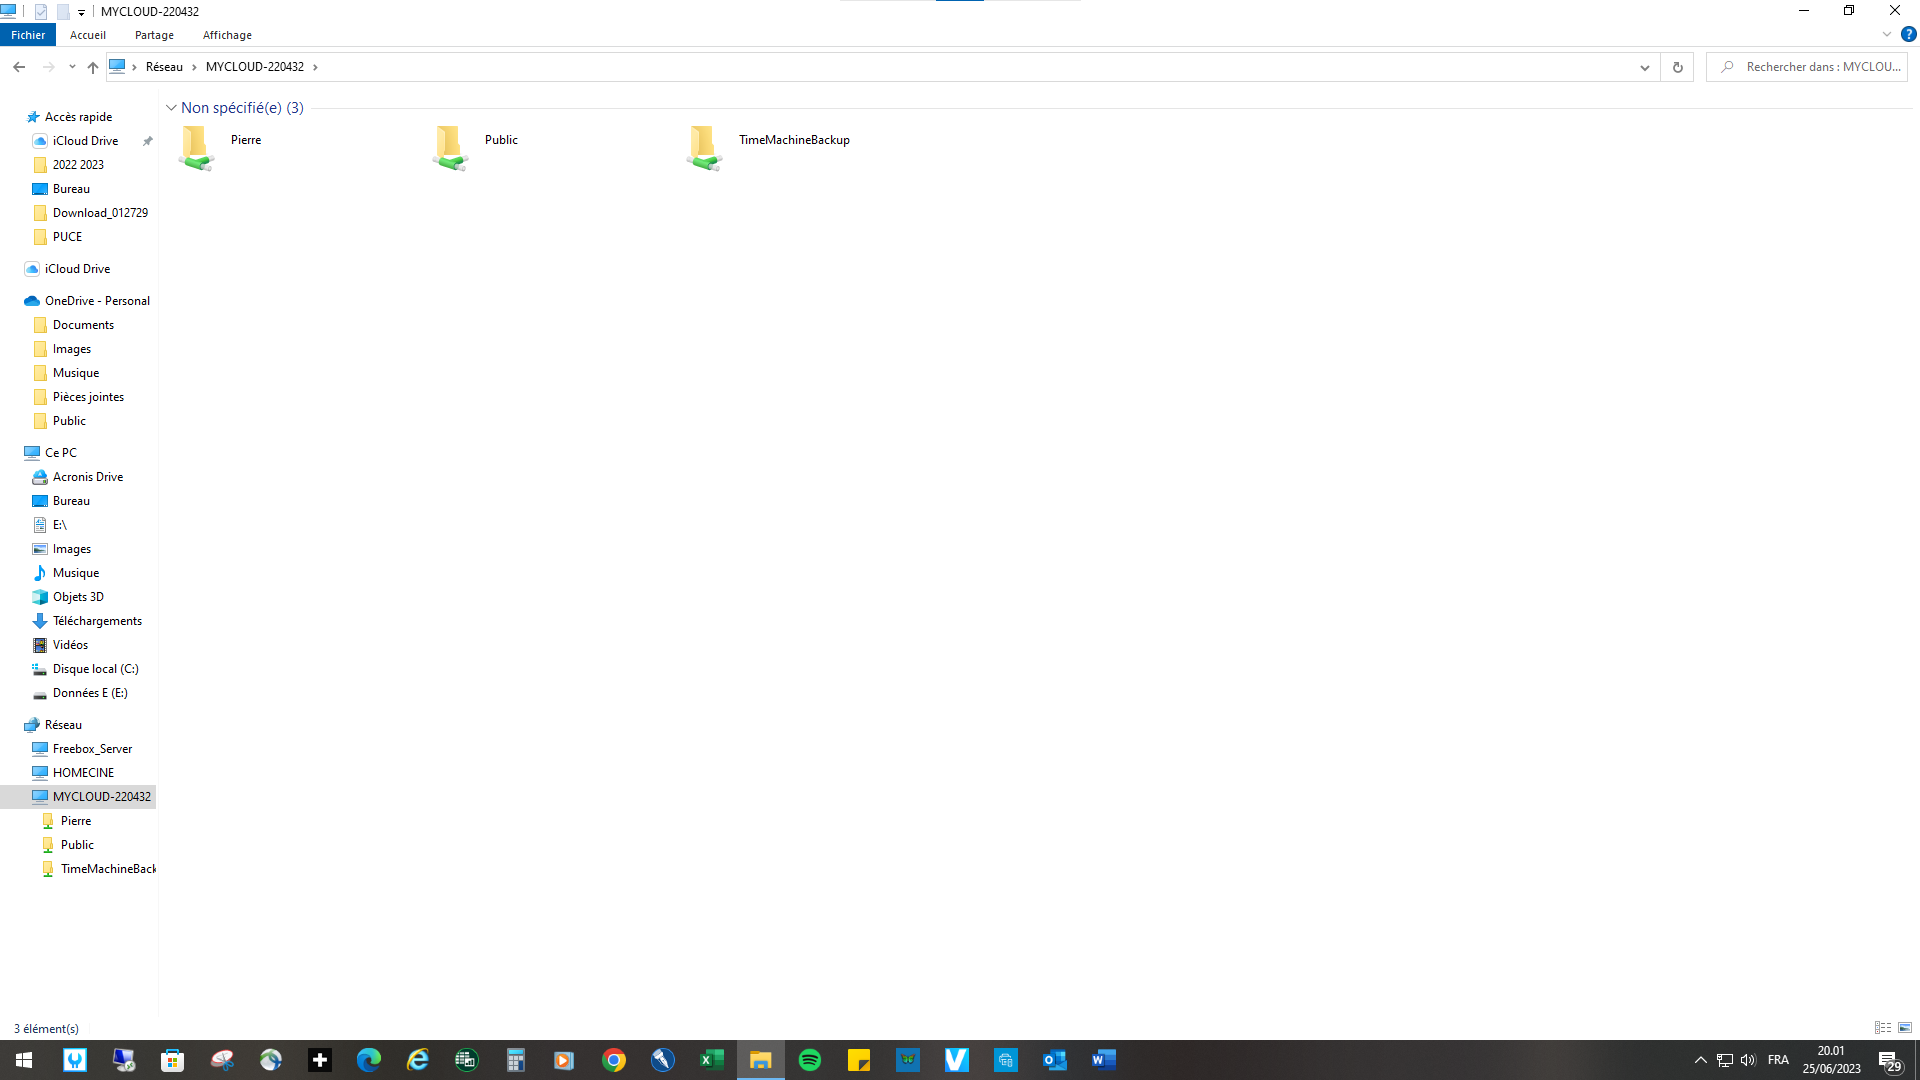The height and width of the screenshot is (1080, 1920).
Task: Switch to the Affichage ribbon tab
Action: [227, 35]
